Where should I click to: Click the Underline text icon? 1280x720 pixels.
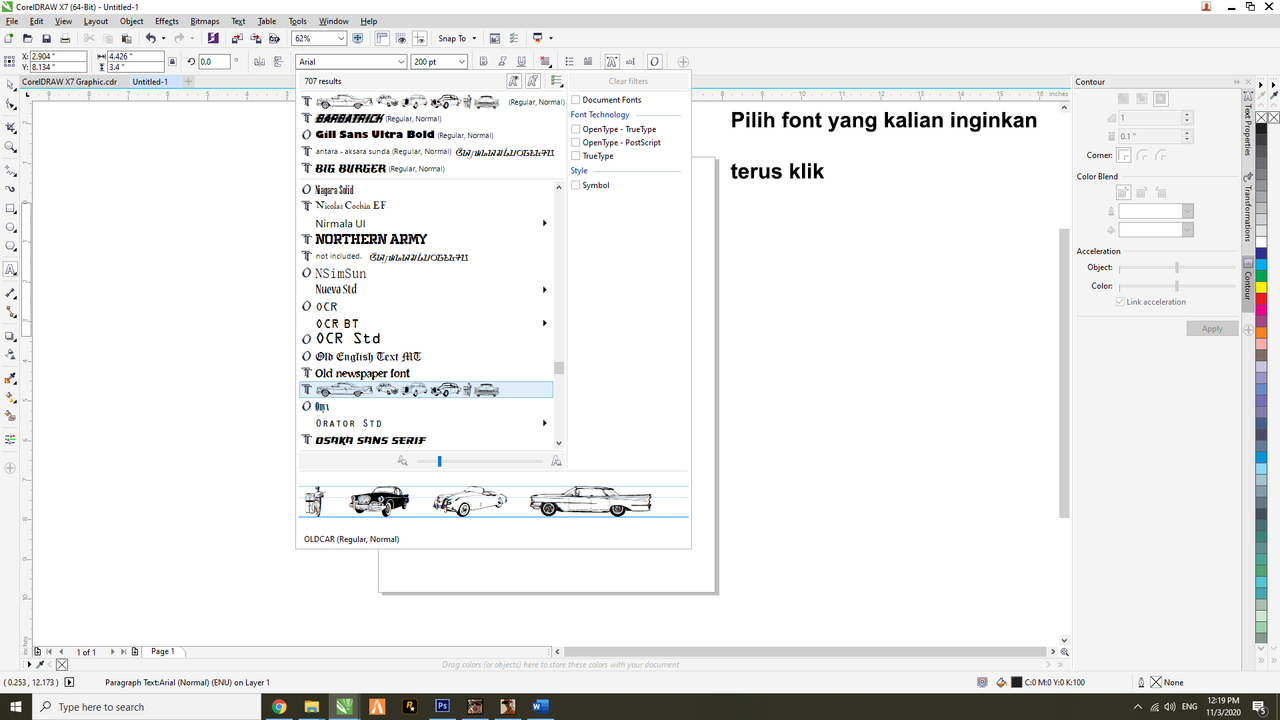pyautogui.click(x=522, y=62)
